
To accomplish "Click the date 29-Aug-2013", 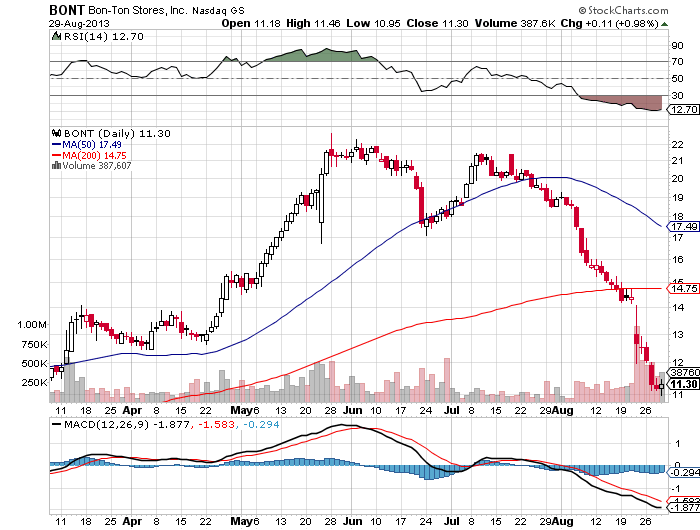I will point(79,24).
